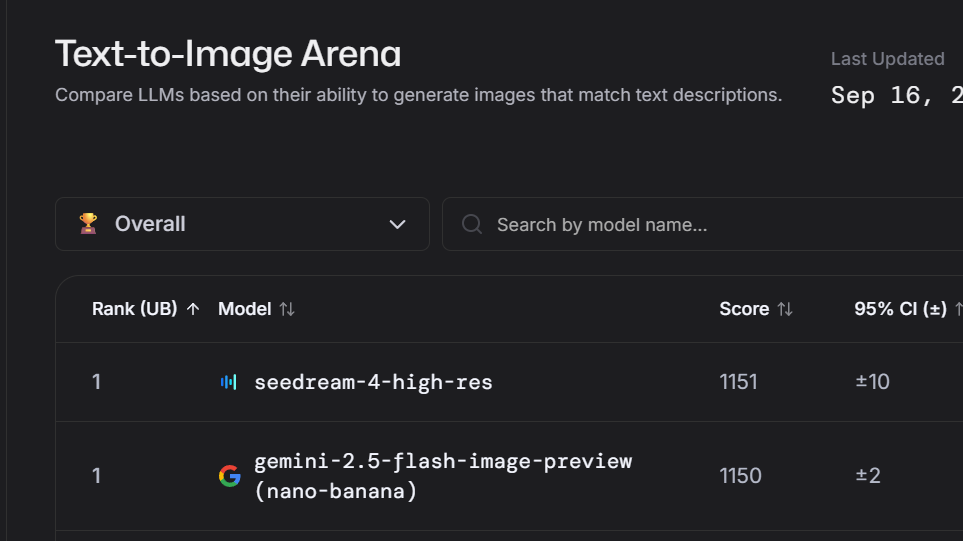Focus the Search by model name field

700,224
